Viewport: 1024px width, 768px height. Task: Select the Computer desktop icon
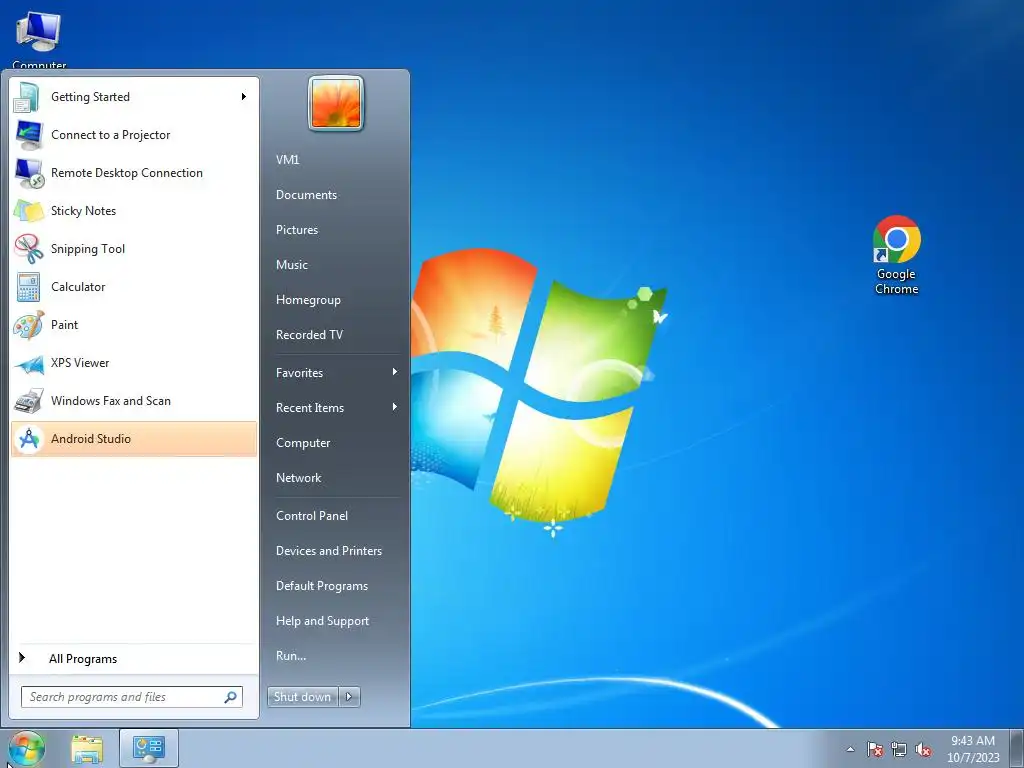pyautogui.click(x=39, y=38)
